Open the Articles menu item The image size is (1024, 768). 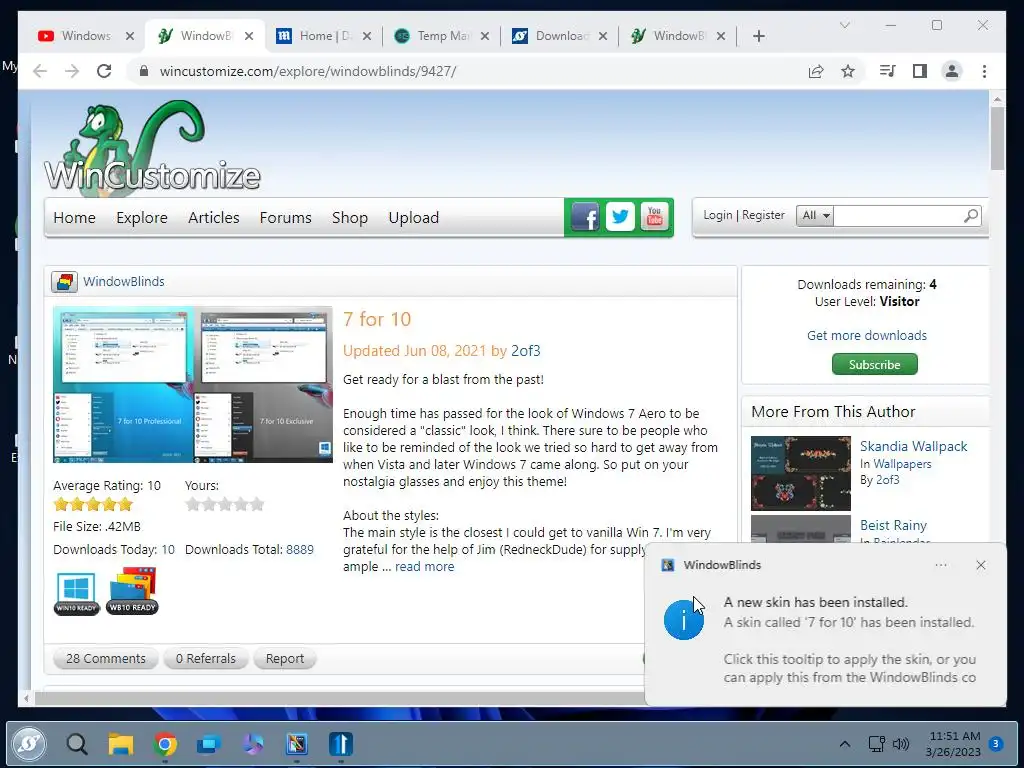click(214, 217)
